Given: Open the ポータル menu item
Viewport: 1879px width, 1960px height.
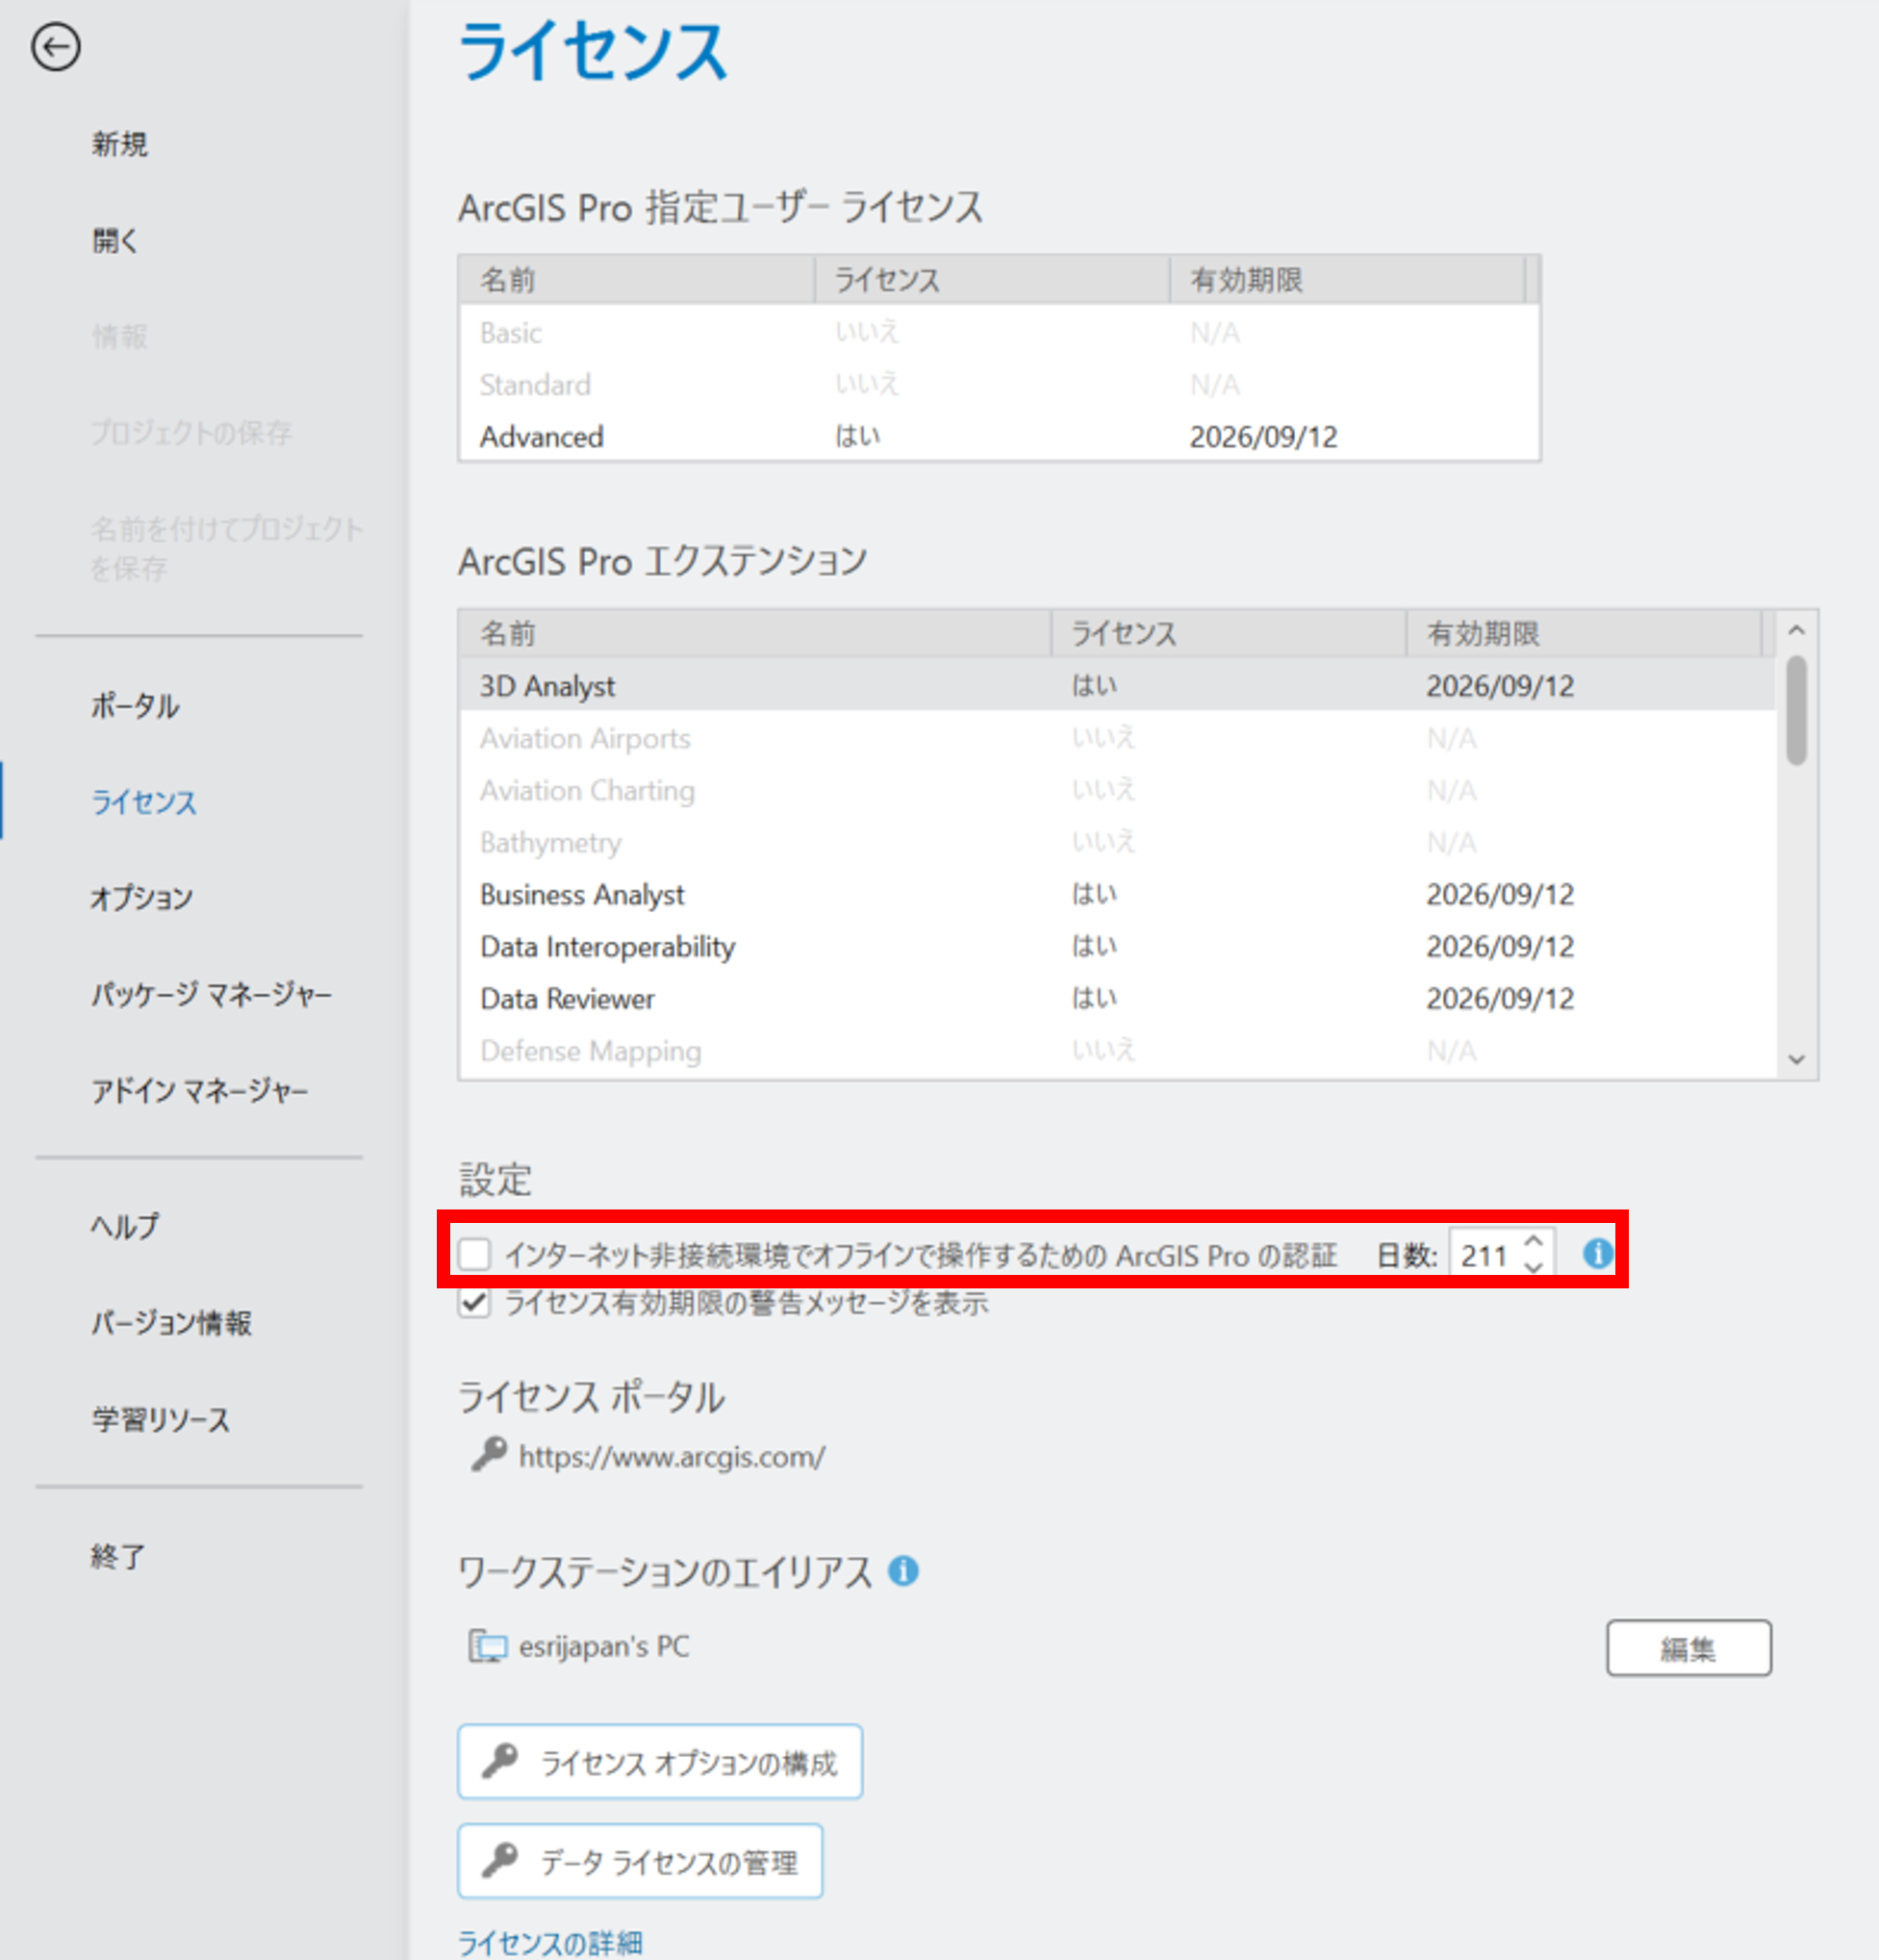Looking at the screenshot, I should pyautogui.click(x=135, y=706).
